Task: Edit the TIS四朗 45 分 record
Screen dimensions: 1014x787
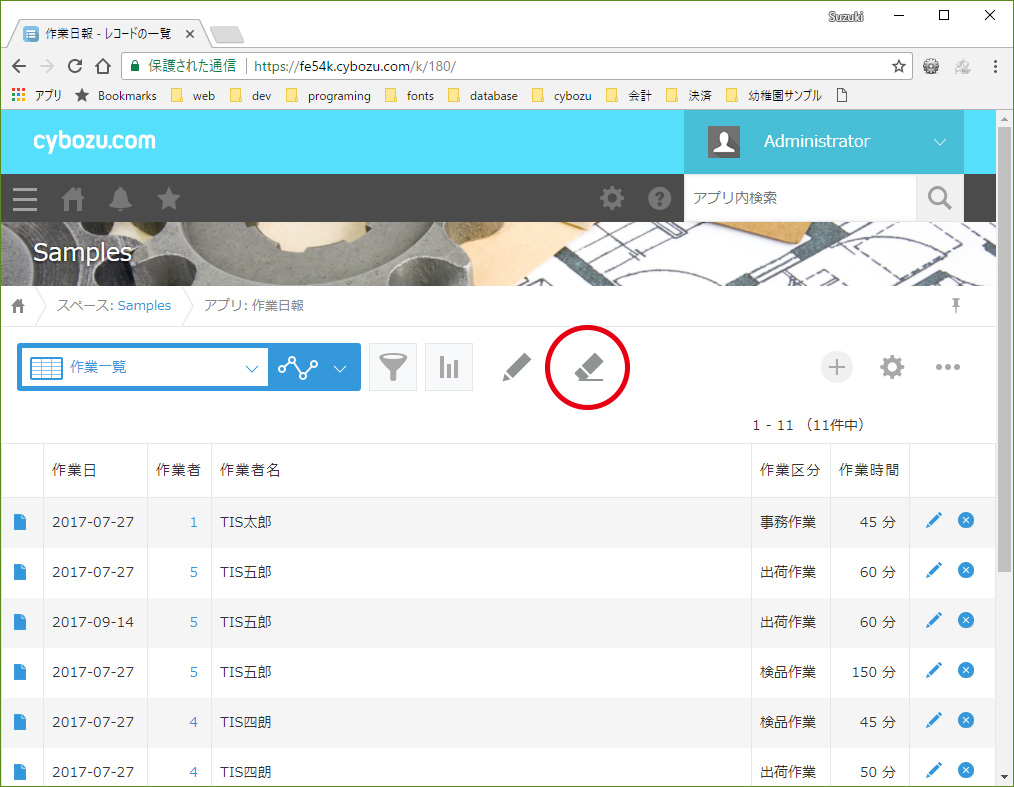Action: [x=934, y=720]
